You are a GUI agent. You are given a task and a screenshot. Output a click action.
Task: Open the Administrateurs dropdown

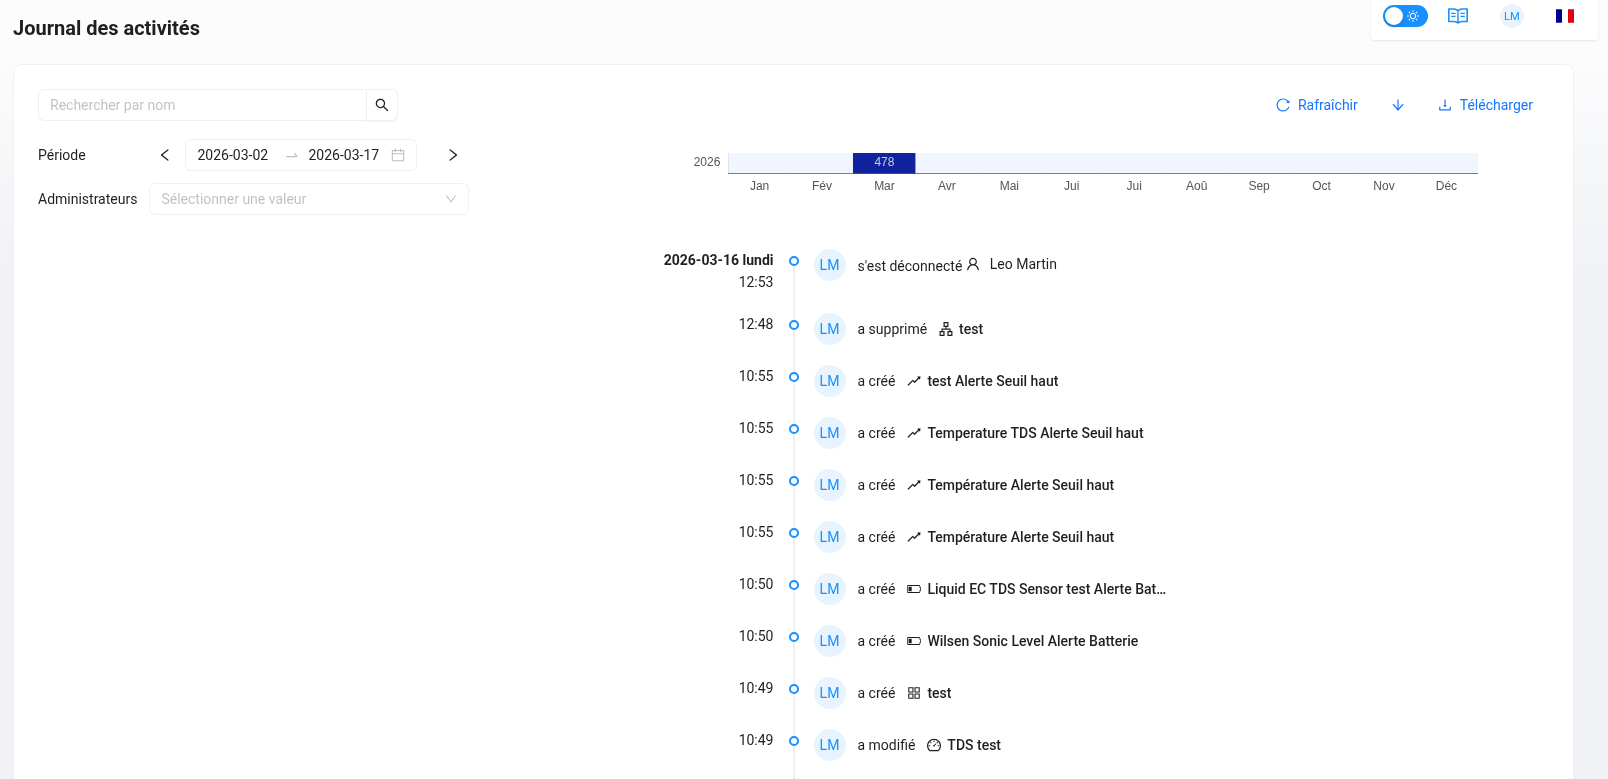tap(308, 199)
